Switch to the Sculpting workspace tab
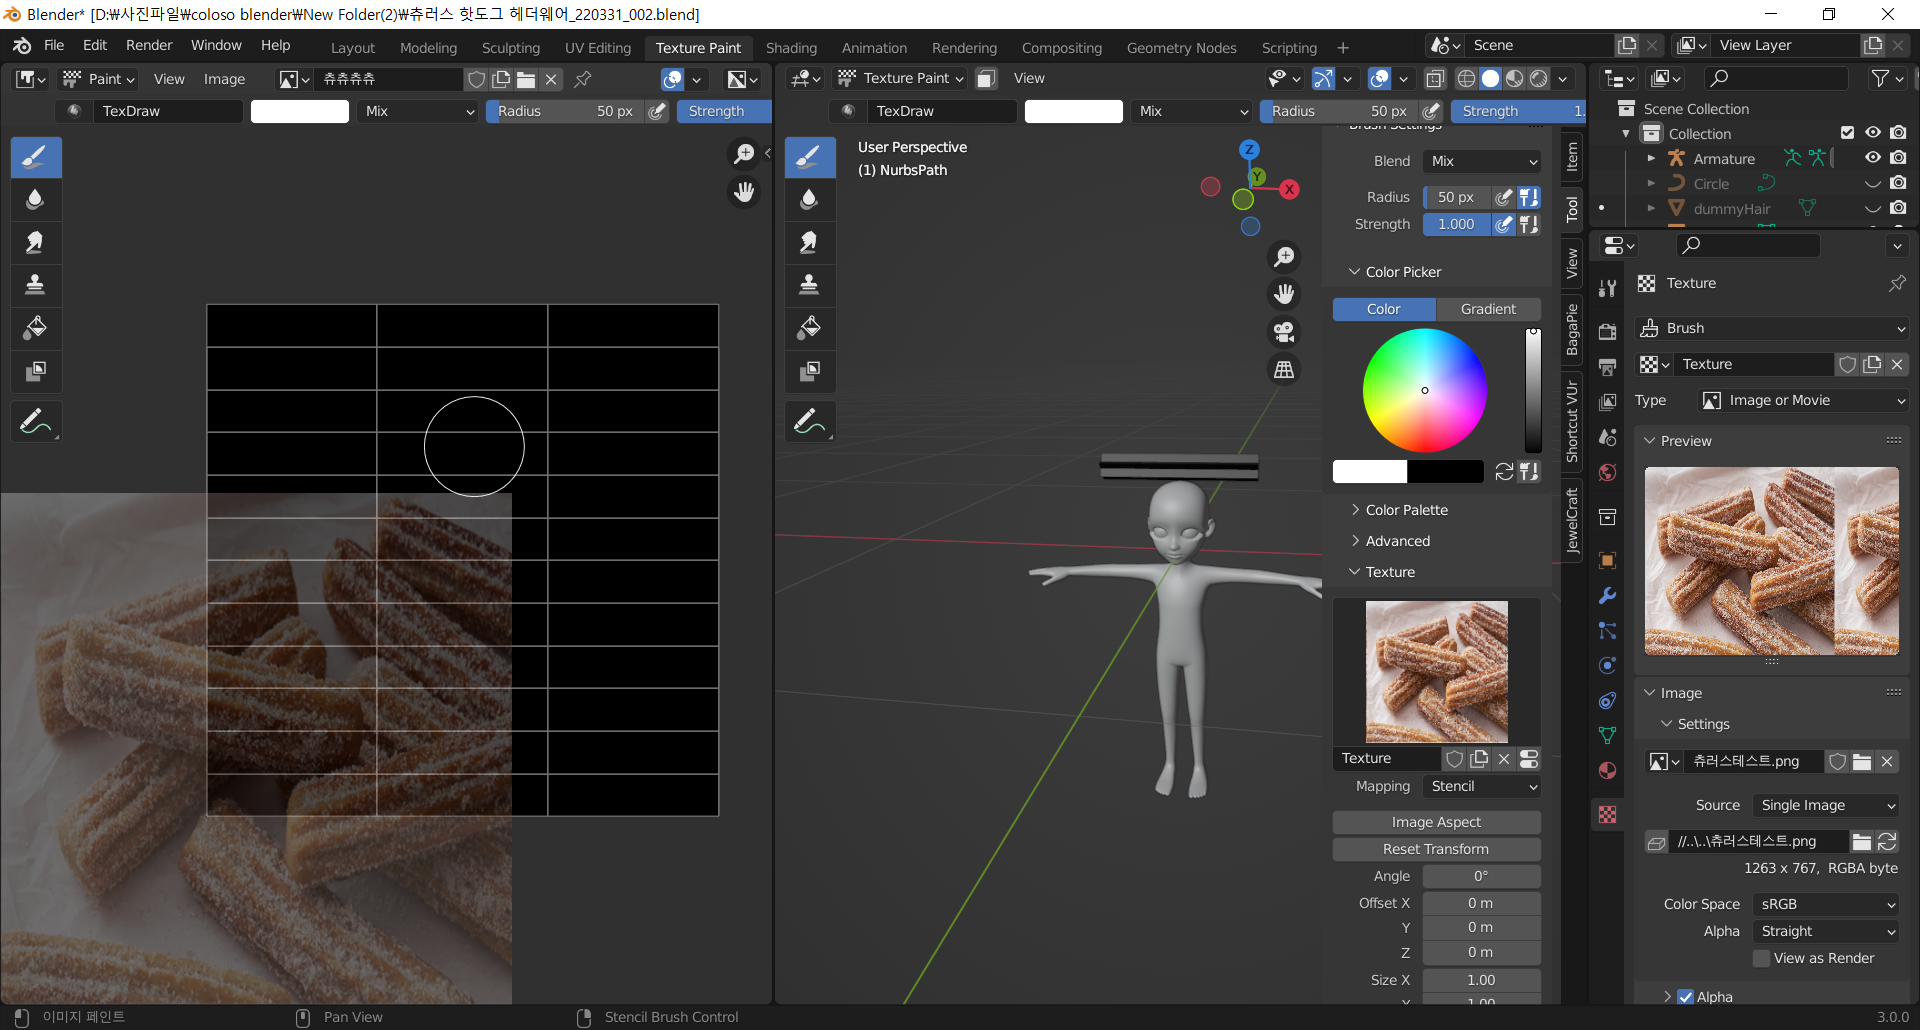This screenshot has width=1920, height=1030. 510,47
